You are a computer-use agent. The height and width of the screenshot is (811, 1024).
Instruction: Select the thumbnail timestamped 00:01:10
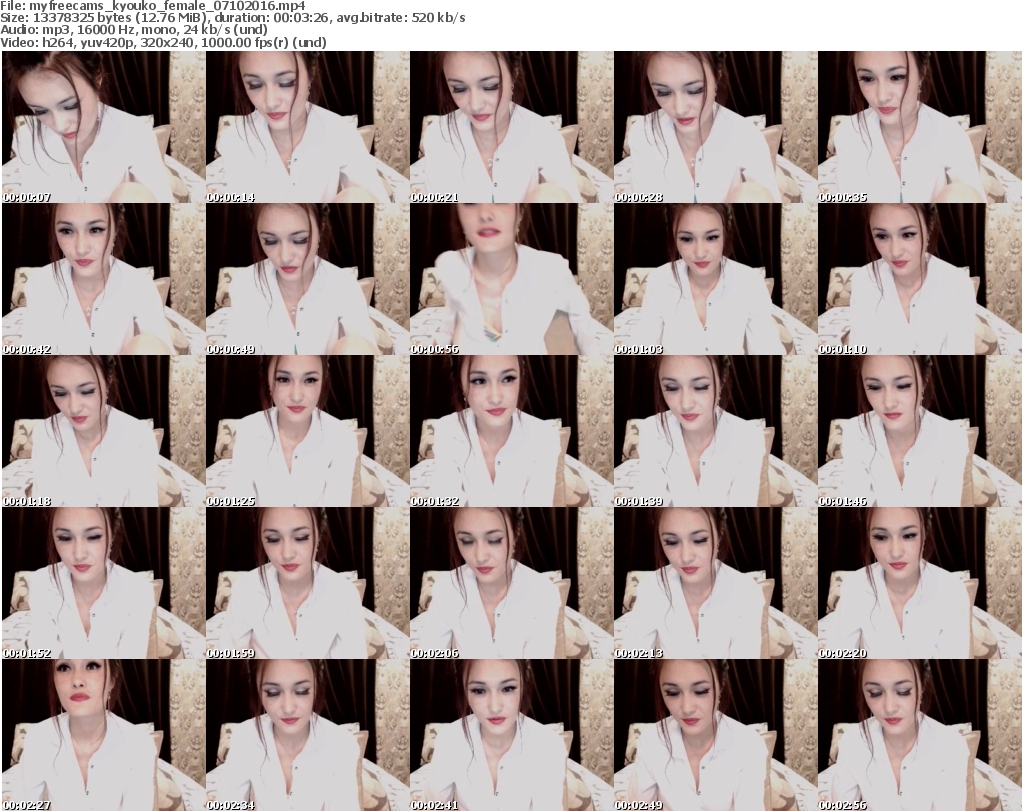tap(920, 279)
